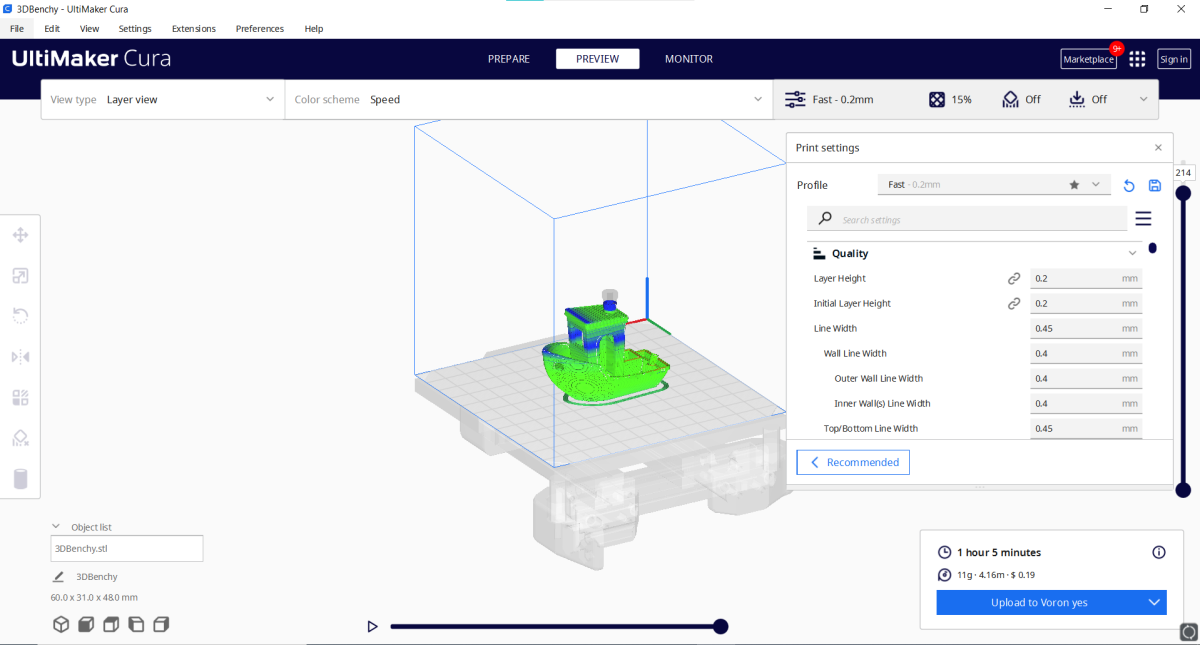The image size is (1200, 645).
Task: Edit the Line Width value field
Action: (x=1086, y=329)
